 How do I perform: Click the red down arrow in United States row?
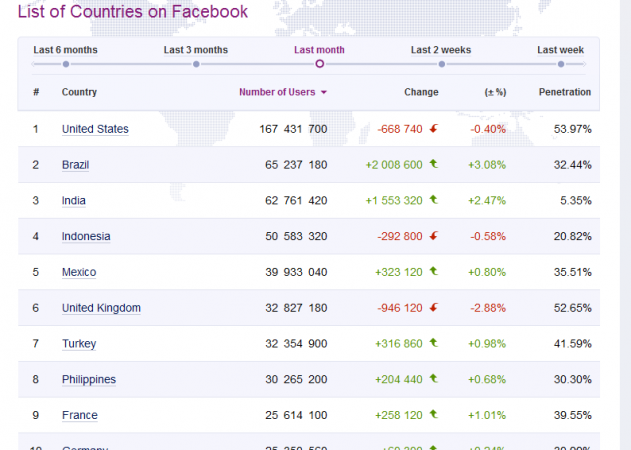434,129
